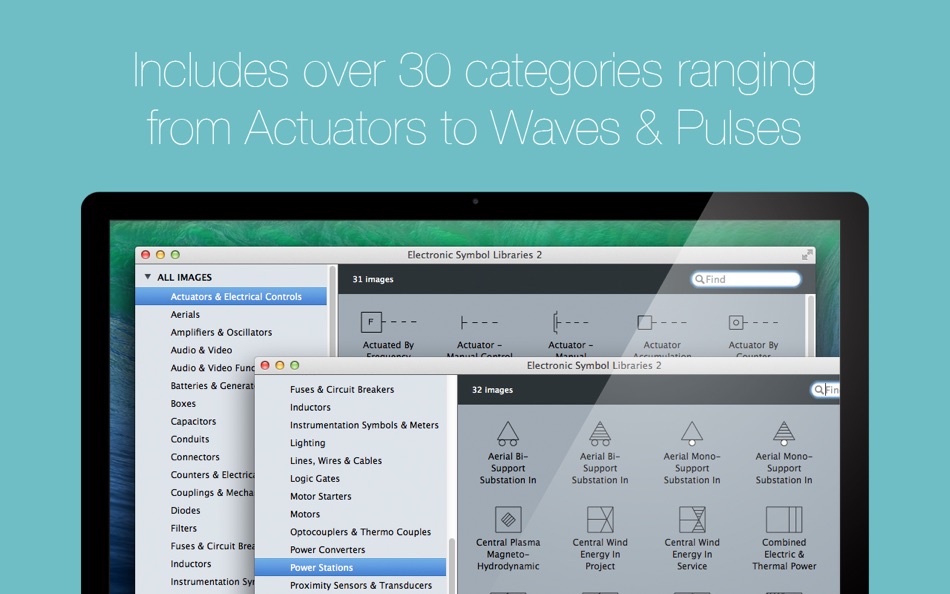The height and width of the screenshot is (594, 950).
Task: Select the Capacitors category
Action: point(193,421)
